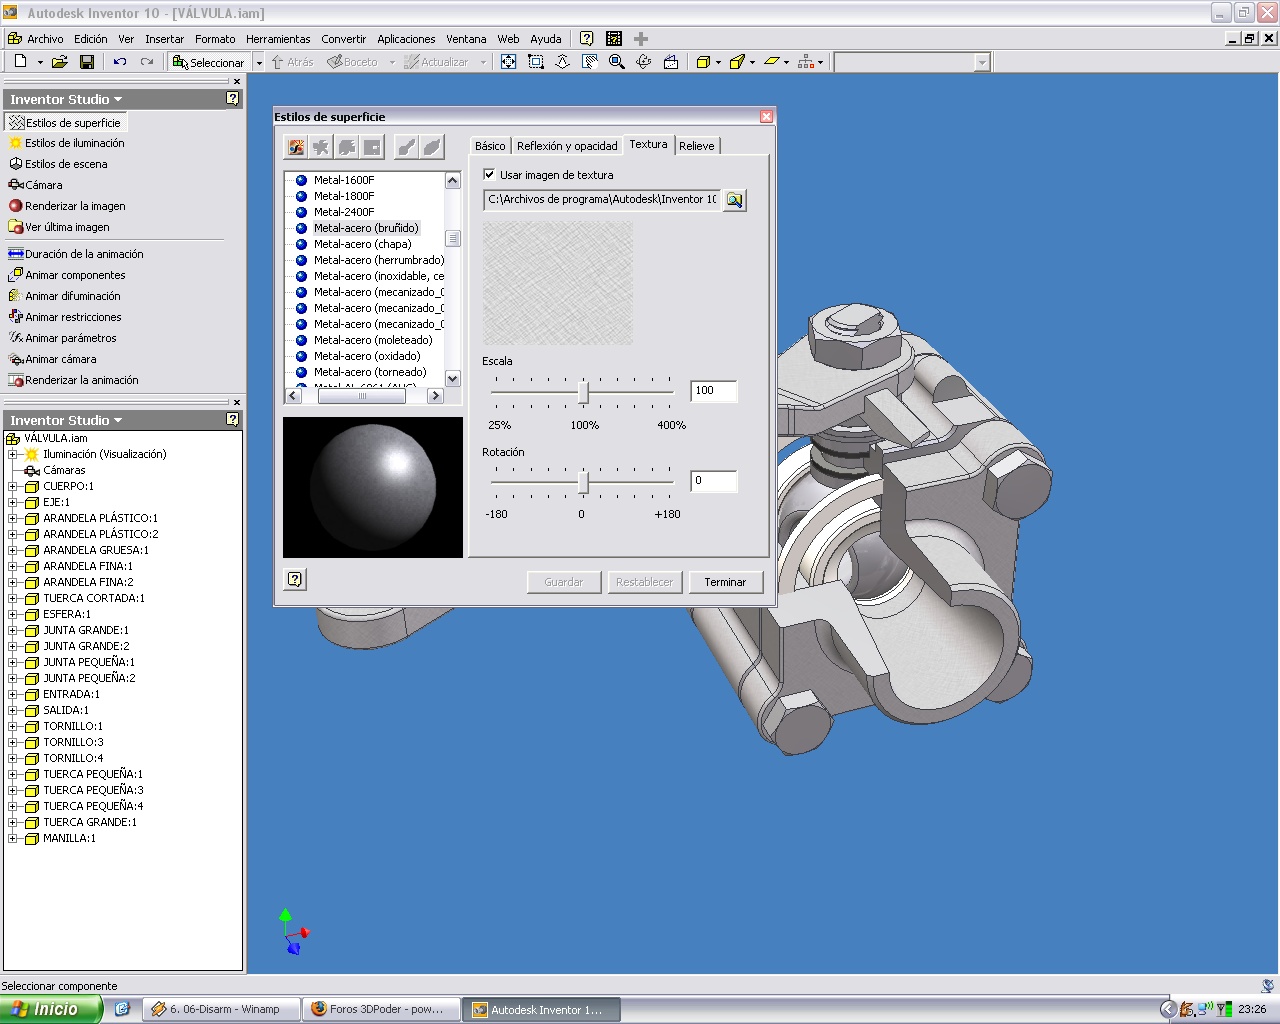The image size is (1280, 1024).
Task: Click the Rotación slider handle
Action: point(583,484)
